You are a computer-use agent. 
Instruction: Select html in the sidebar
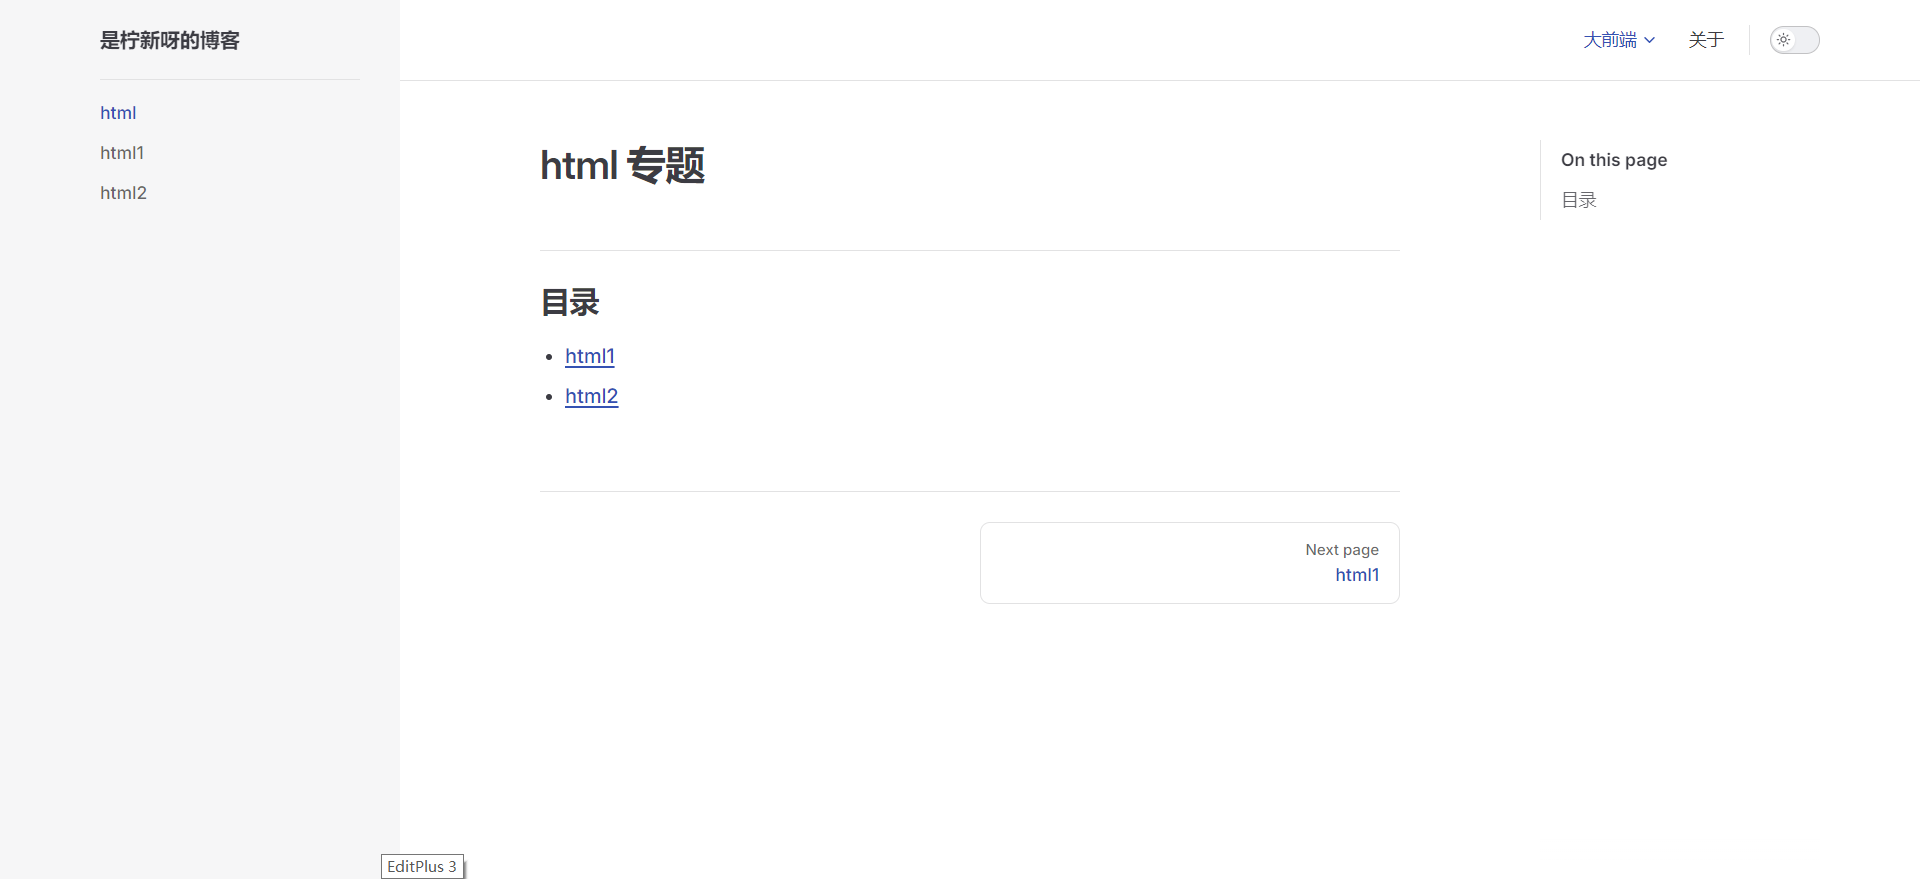(118, 113)
